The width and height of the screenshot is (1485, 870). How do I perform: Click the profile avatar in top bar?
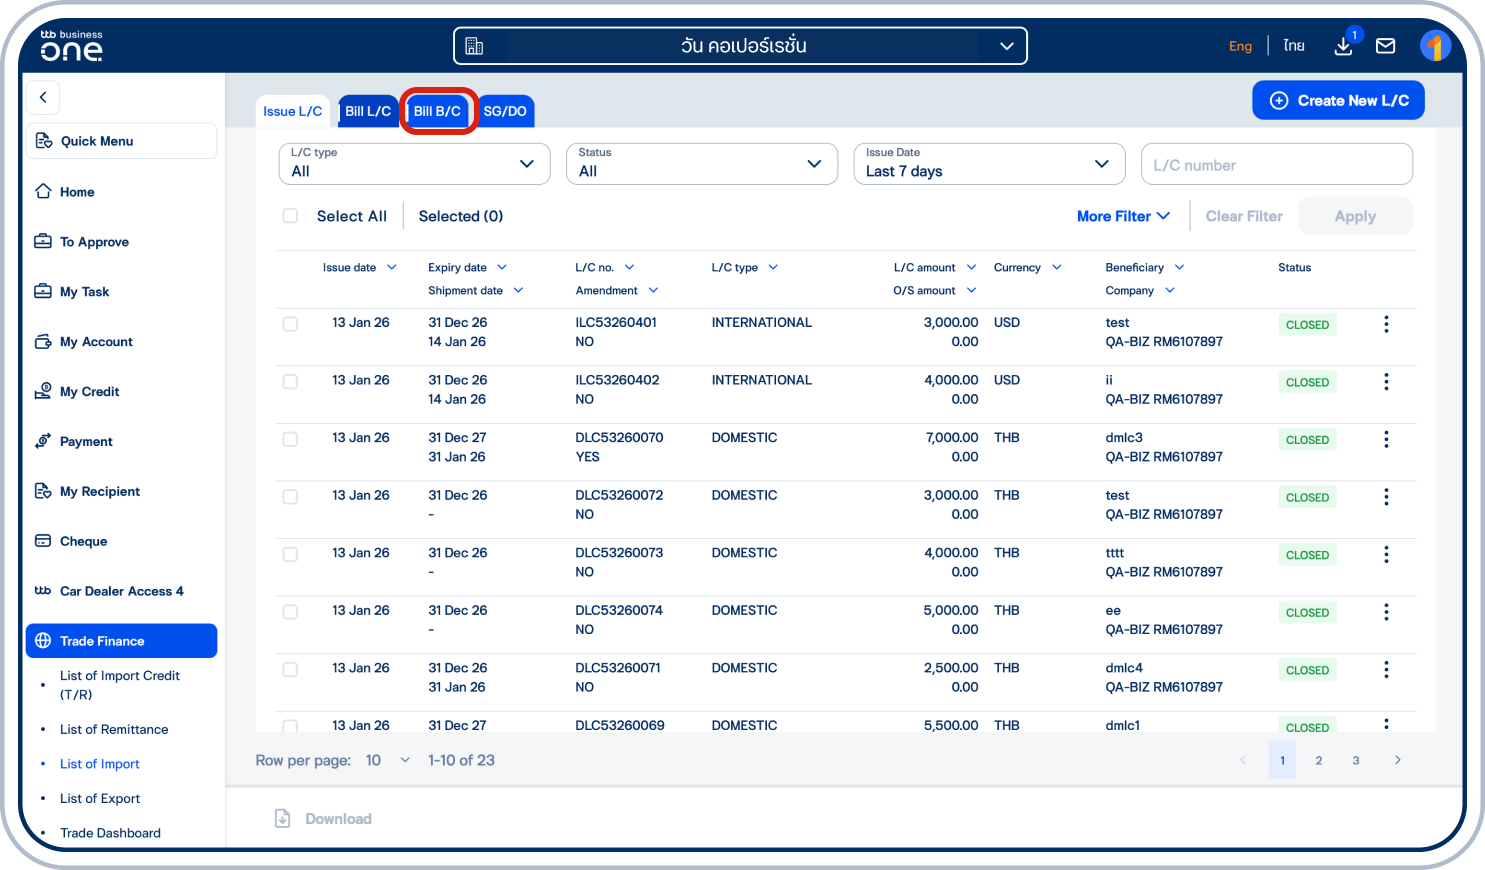tap(1436, 45)
